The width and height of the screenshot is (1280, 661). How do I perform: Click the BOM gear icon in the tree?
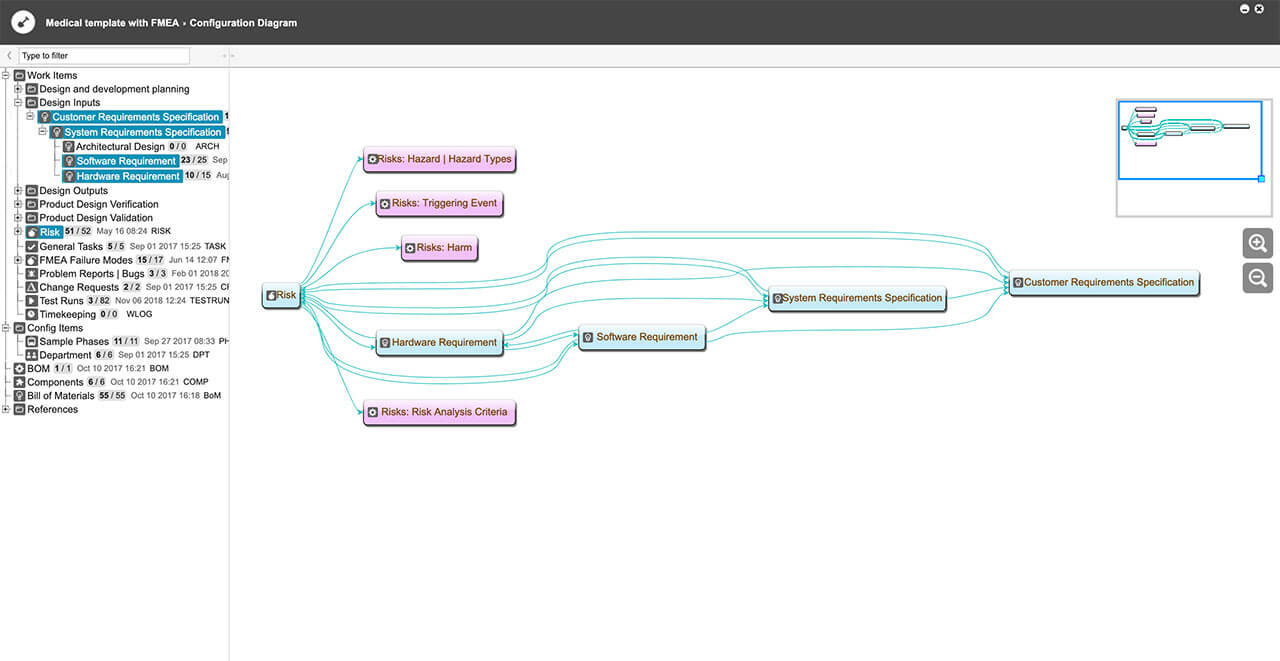(20, 368)
